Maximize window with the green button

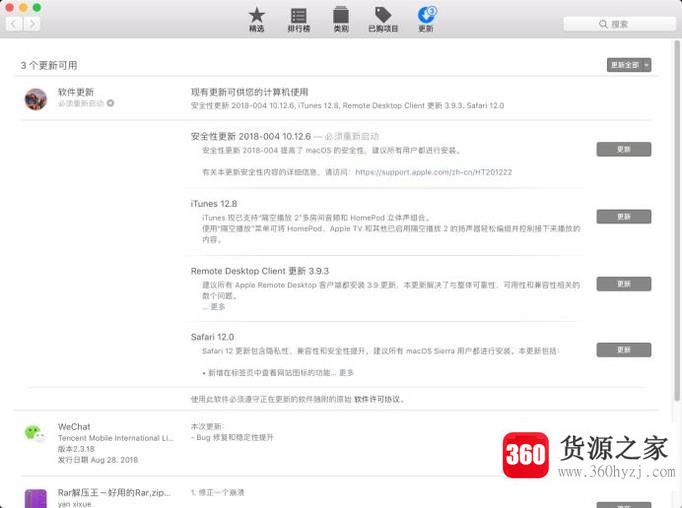[37, 7]
